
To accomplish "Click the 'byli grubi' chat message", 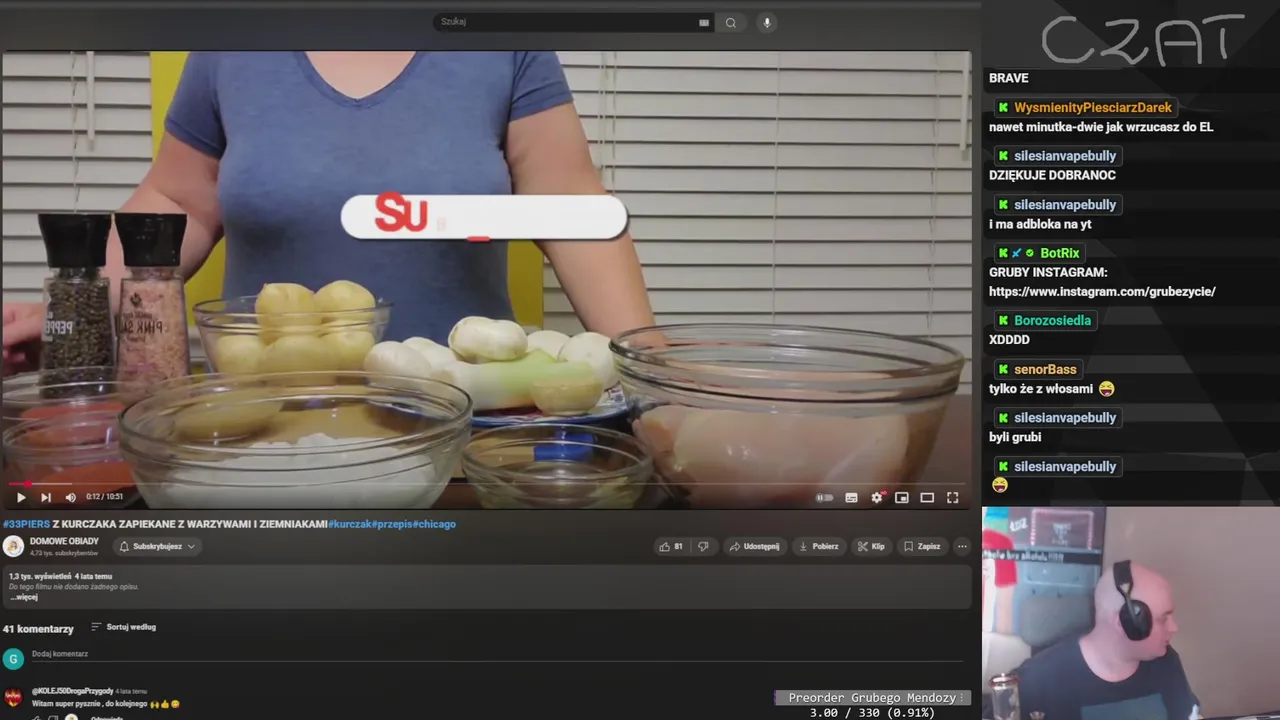I will click(x=1015, y=437).
